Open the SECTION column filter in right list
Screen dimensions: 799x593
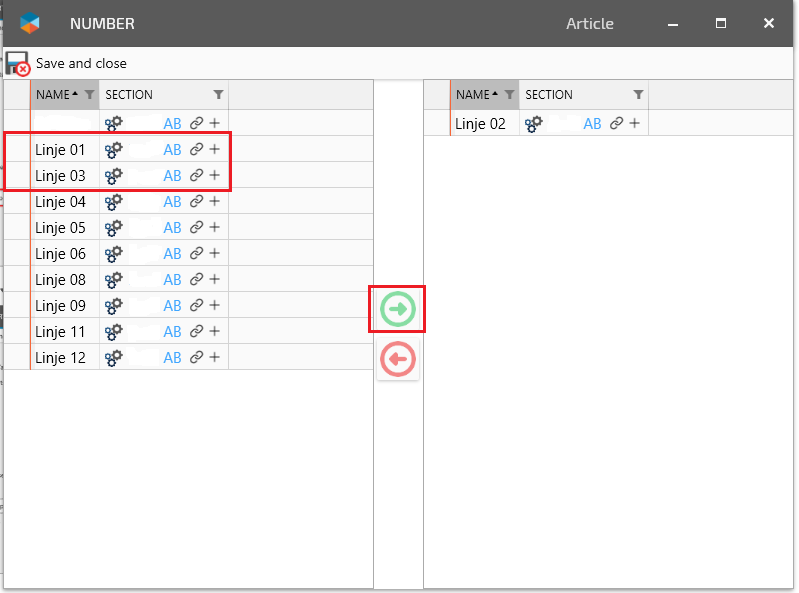pyautogui.click(x=639, y=95)
